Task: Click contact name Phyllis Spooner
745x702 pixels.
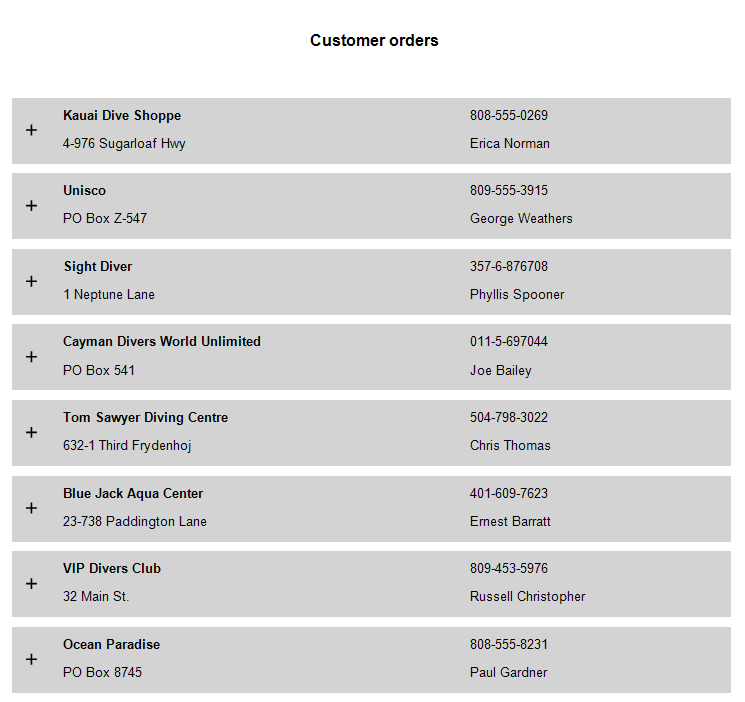Action: tap(517, 295)
